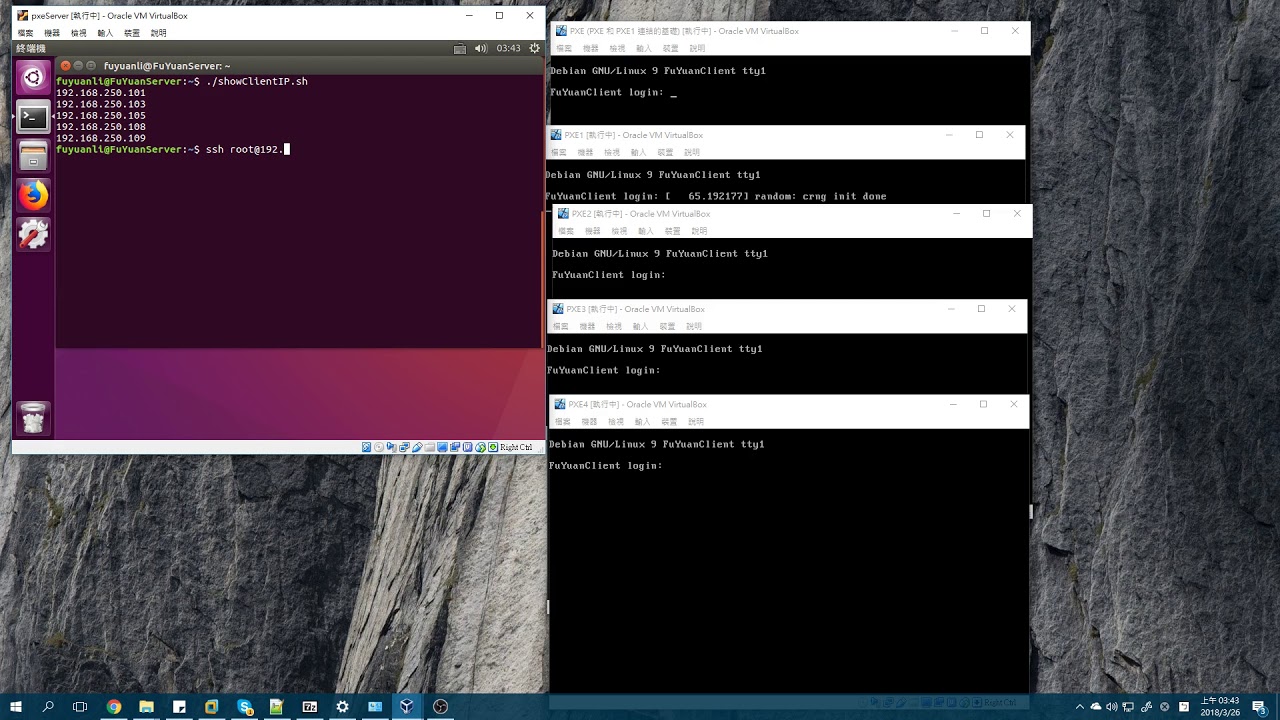Click the login prompt in the PXE2 window
Viewport: 1280px width, 720px height.
tap(609, 275)
